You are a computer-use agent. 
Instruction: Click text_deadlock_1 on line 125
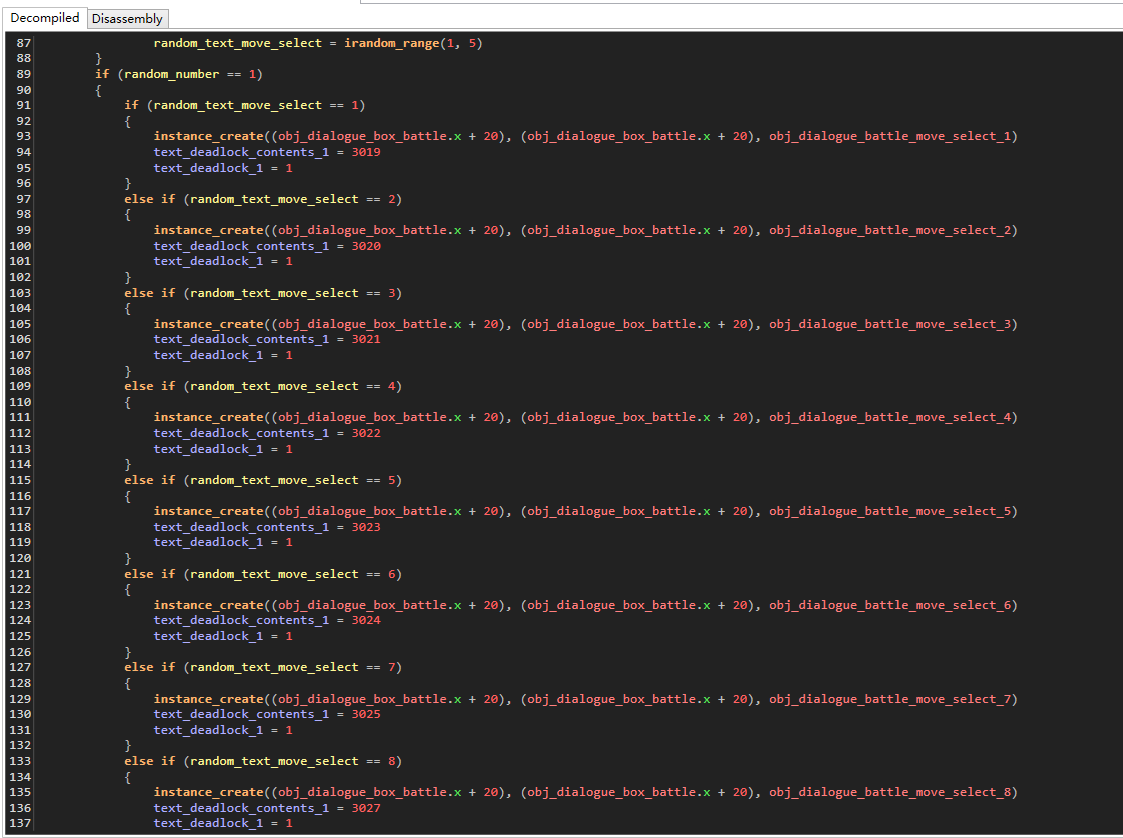point(207,636)
